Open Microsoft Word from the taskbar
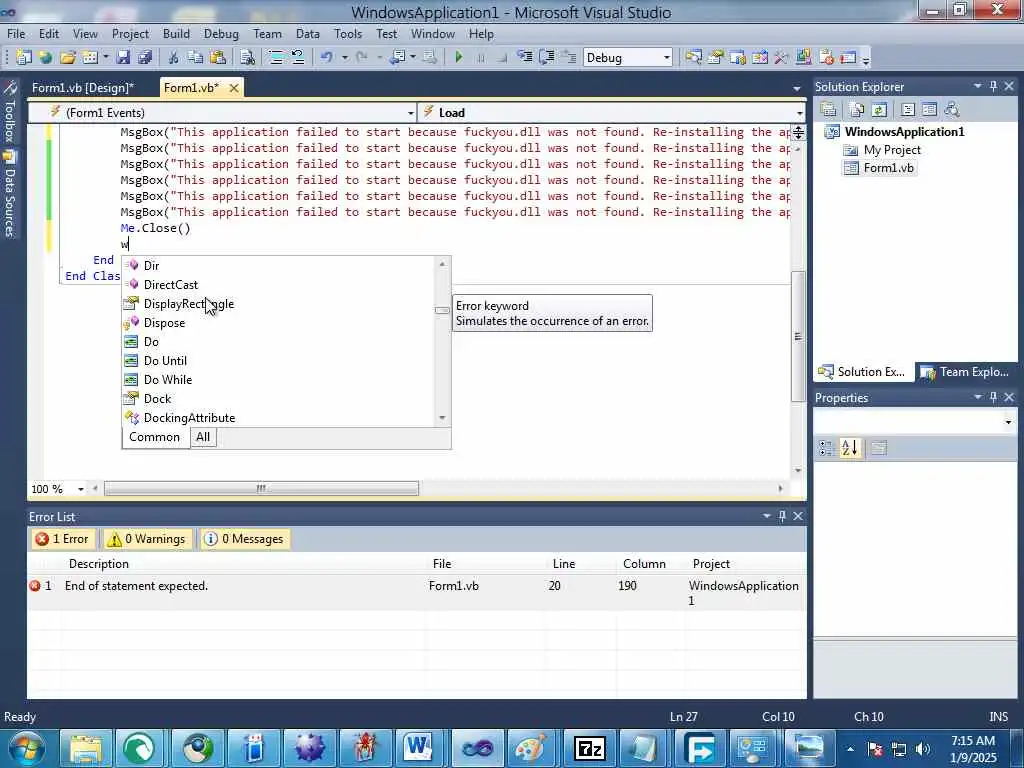Image resolution: width=1024 pixels, height=768 pixels. [x=418, y=748]
